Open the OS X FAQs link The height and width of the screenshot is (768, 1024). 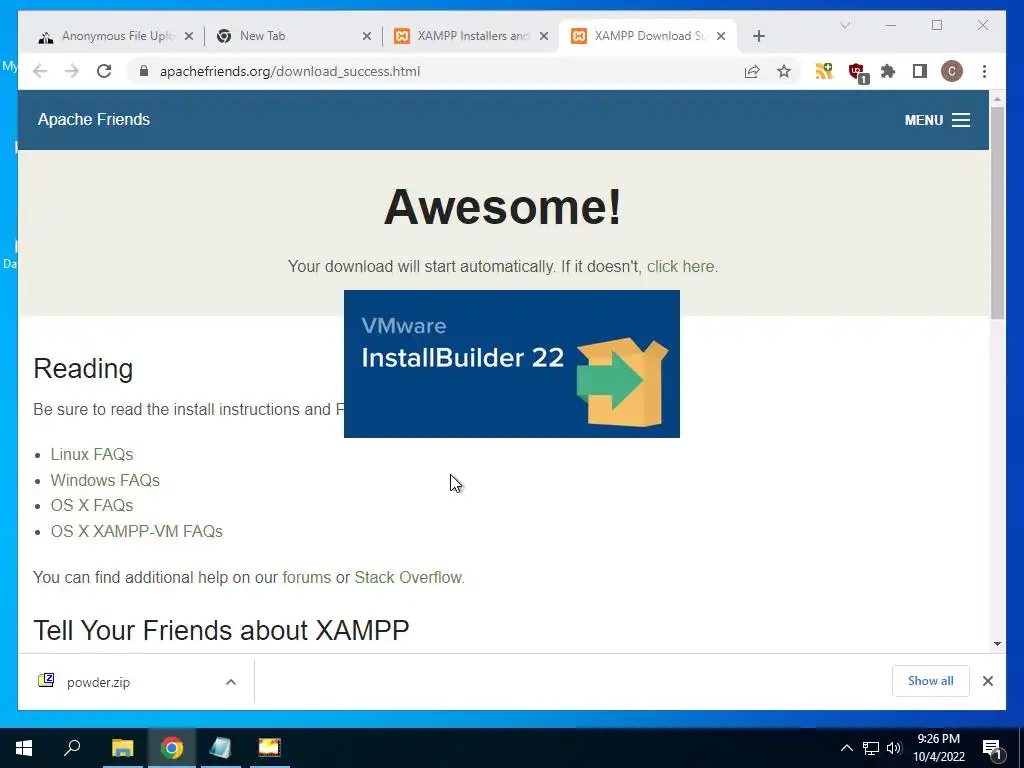coord(91,505)
